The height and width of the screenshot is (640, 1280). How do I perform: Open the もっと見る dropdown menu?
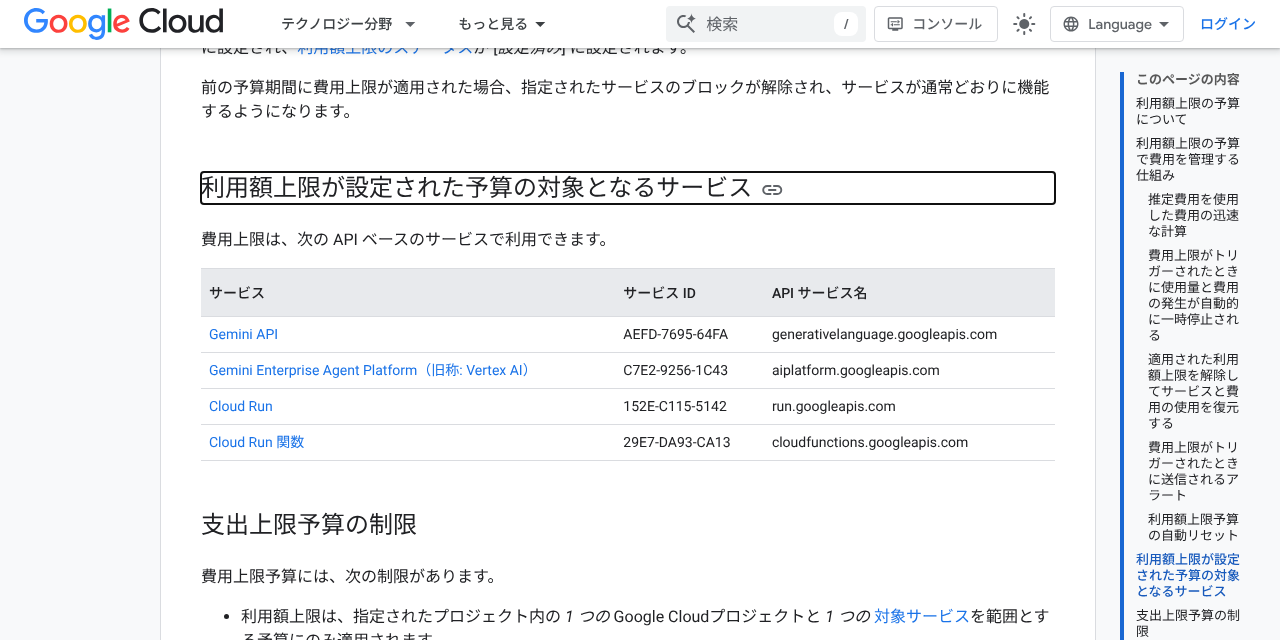(502, 24)
